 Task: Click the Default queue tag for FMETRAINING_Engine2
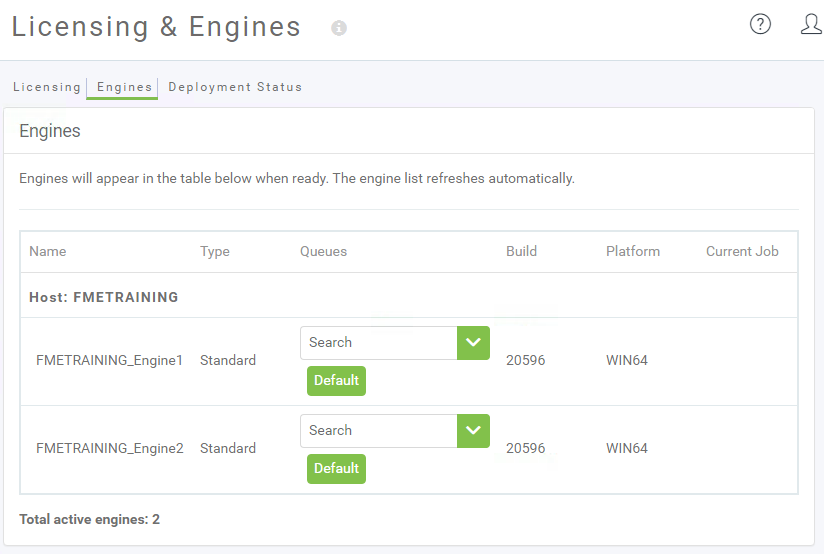click(336, 468)
